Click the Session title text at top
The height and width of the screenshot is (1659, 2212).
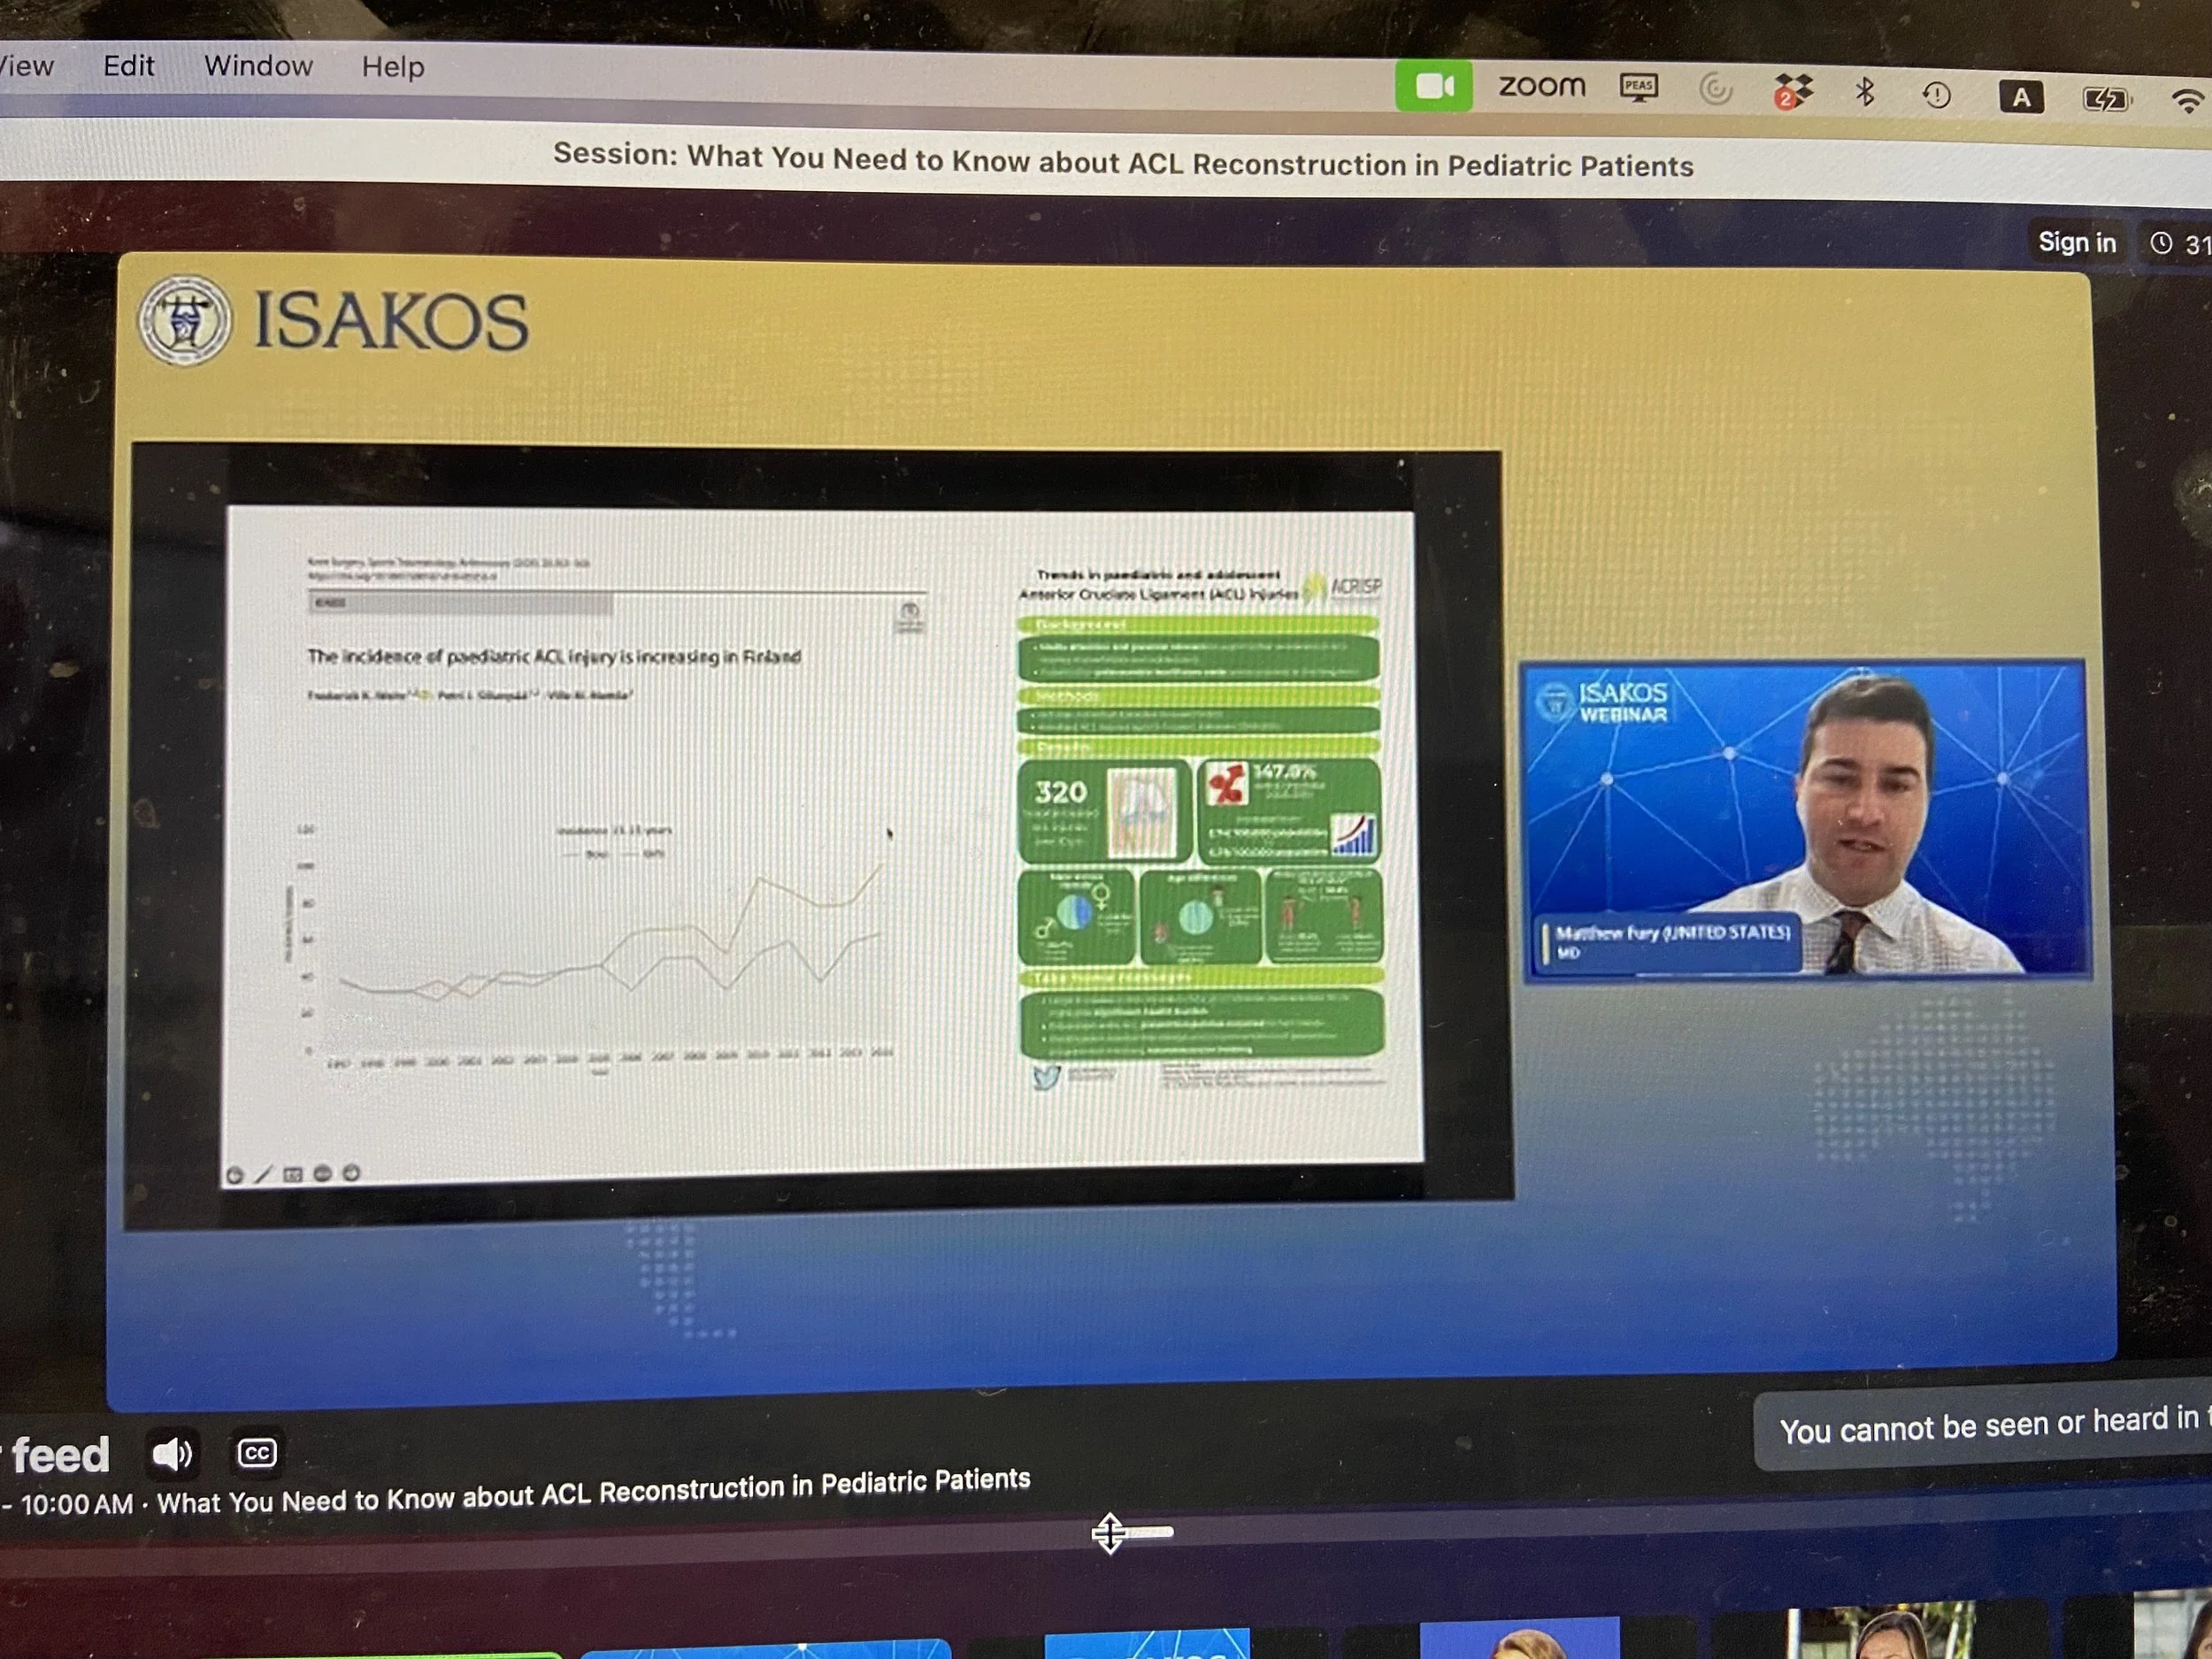pos(1122,160)
